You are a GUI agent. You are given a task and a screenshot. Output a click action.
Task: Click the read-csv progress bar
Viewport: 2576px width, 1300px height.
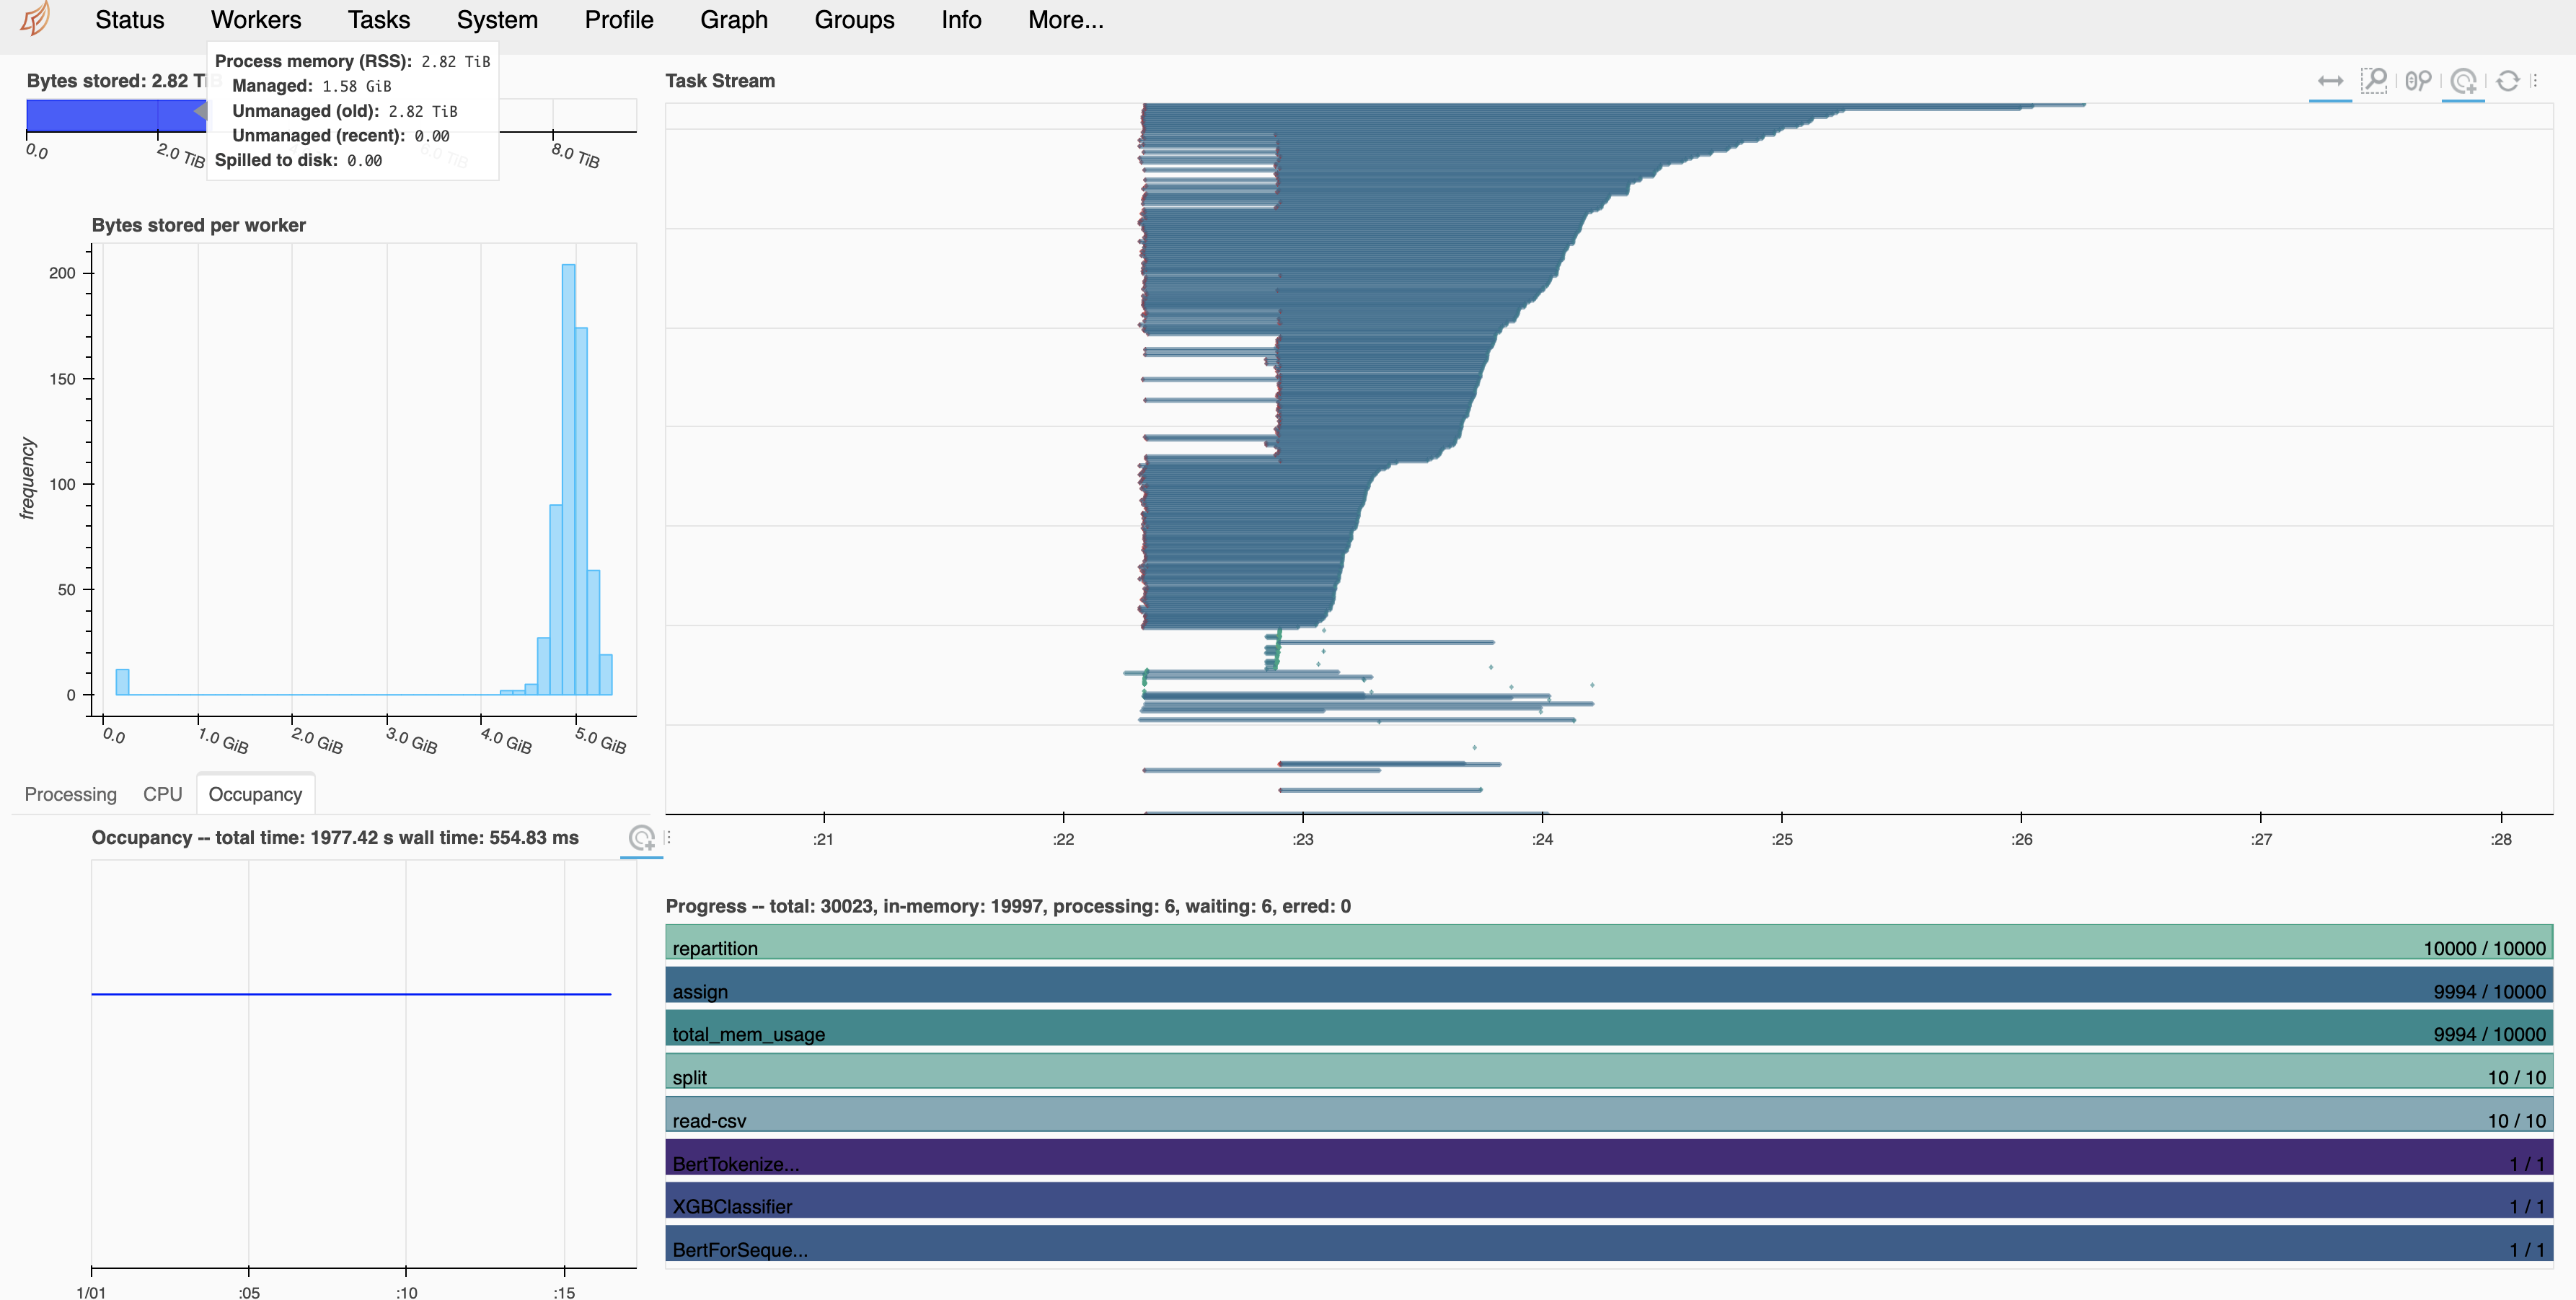tap(1609, 1114)
